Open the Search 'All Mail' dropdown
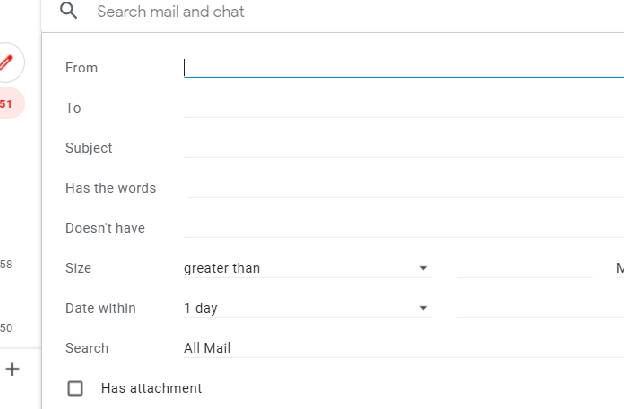The width and height of the screenshot is (624, 409). point(400,348)
